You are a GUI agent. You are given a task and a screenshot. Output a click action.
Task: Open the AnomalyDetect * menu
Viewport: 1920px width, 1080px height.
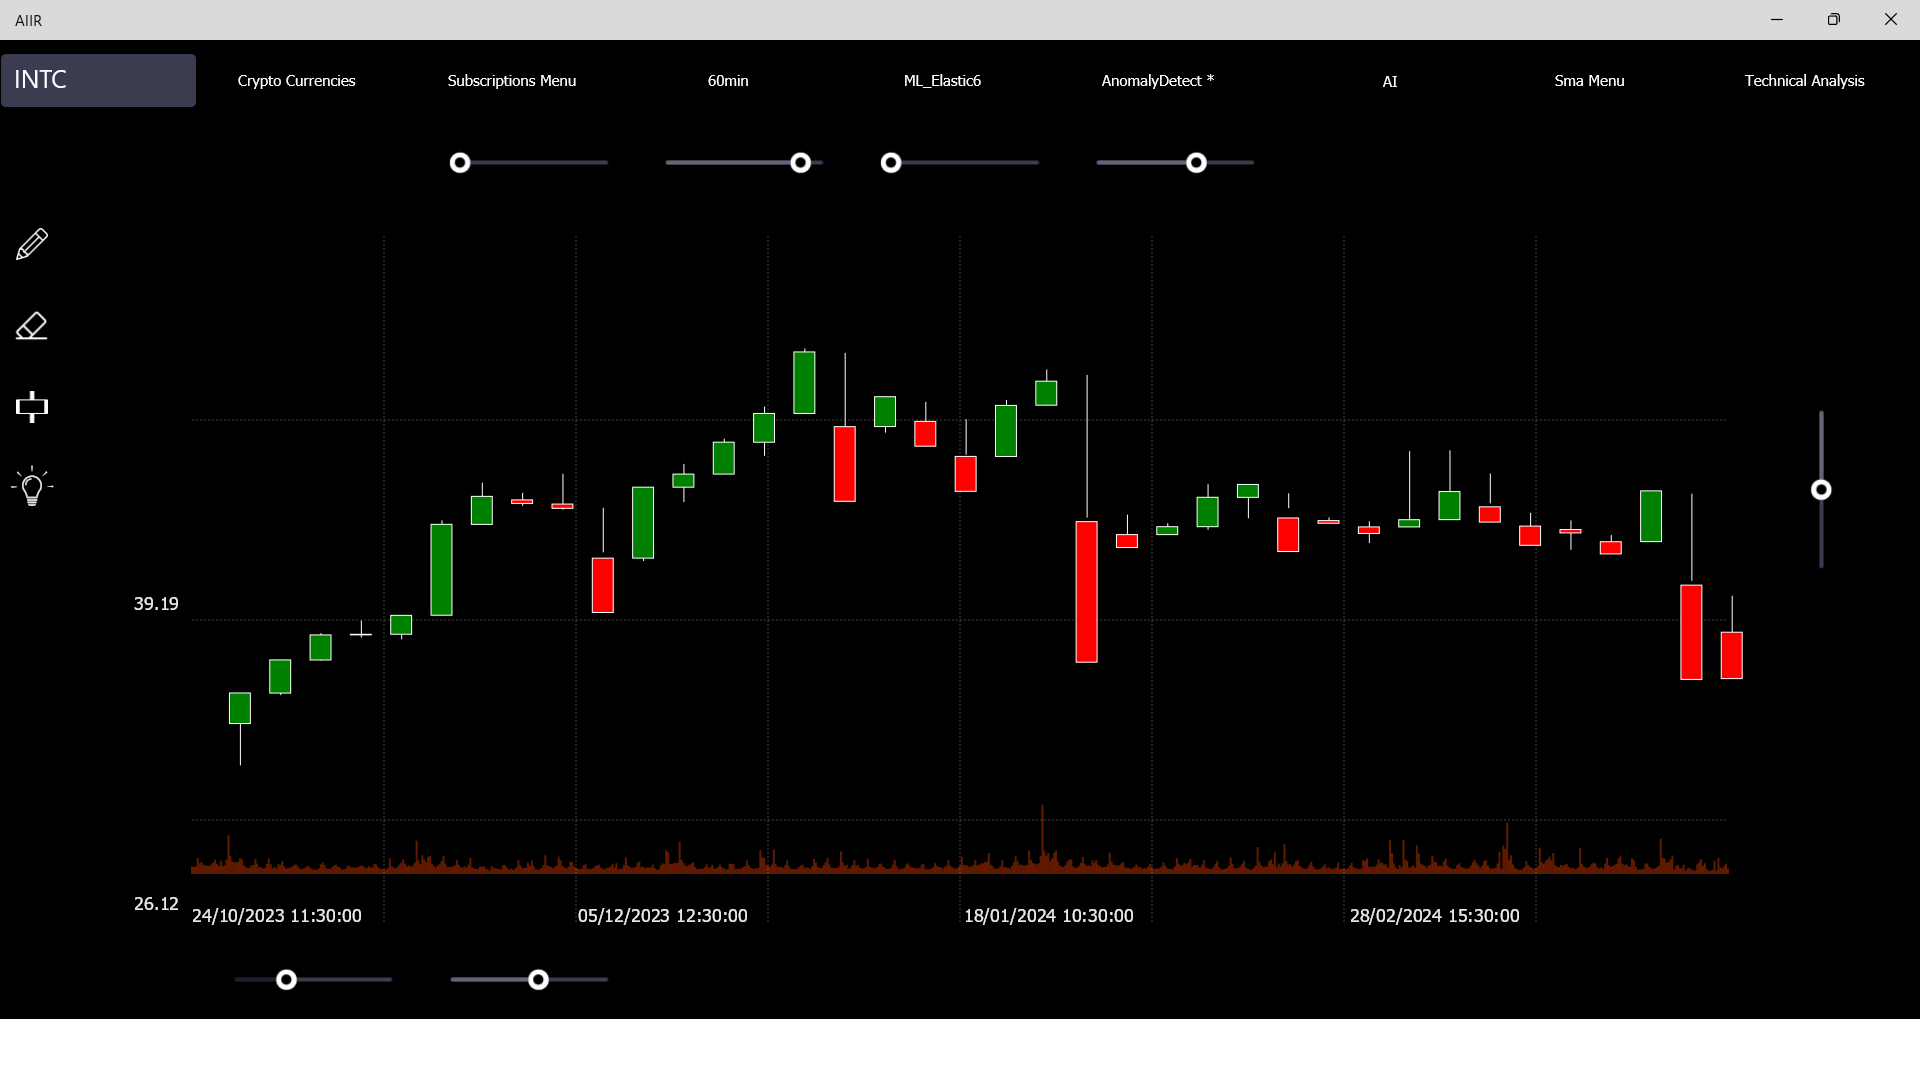[1157, 81]
